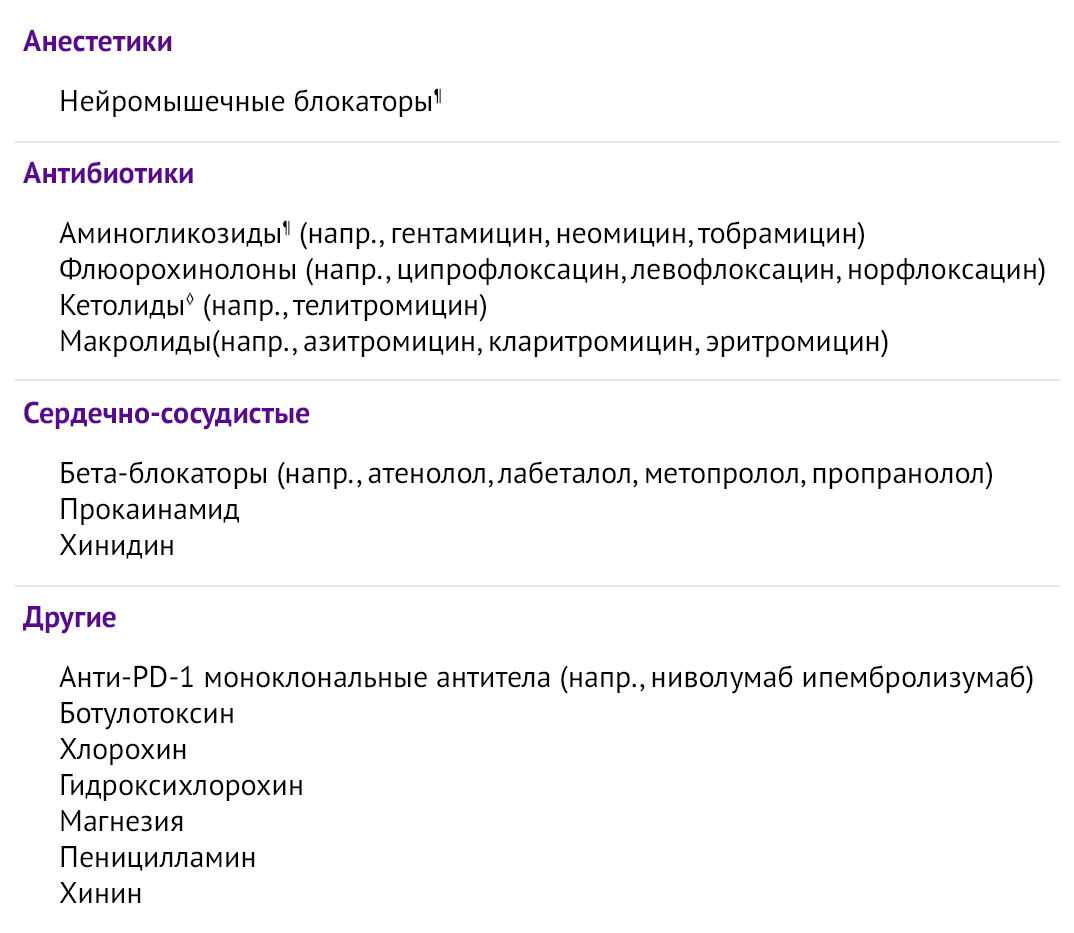Click the word Макролиды

135,342
